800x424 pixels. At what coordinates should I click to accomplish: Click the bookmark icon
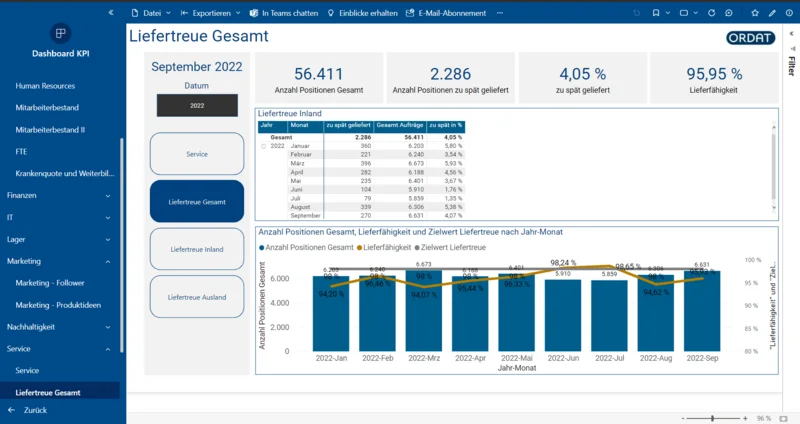[656, 13]
